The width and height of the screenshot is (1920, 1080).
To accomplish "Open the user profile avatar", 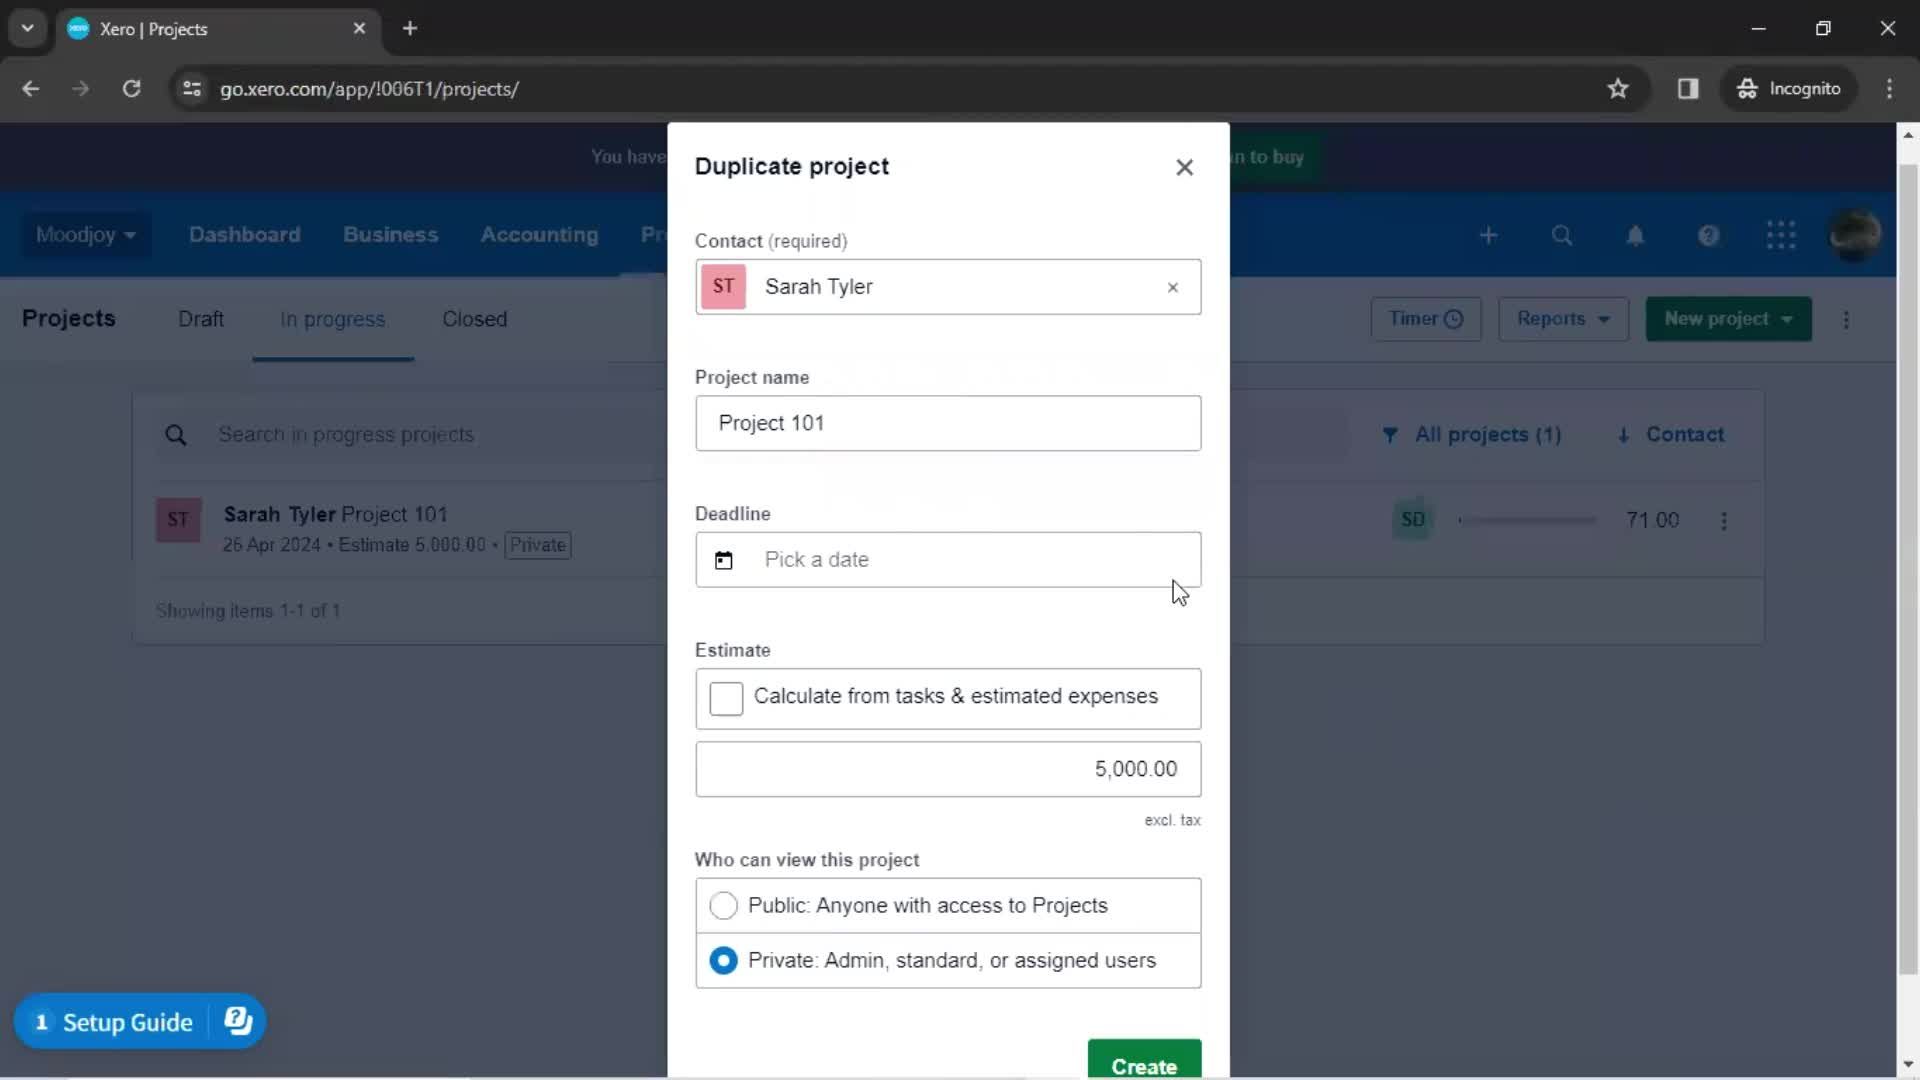I will [1855, 235].
